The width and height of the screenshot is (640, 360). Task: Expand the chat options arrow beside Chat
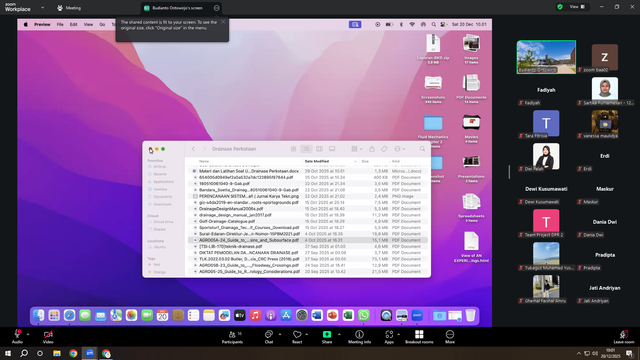coord(280,334)
